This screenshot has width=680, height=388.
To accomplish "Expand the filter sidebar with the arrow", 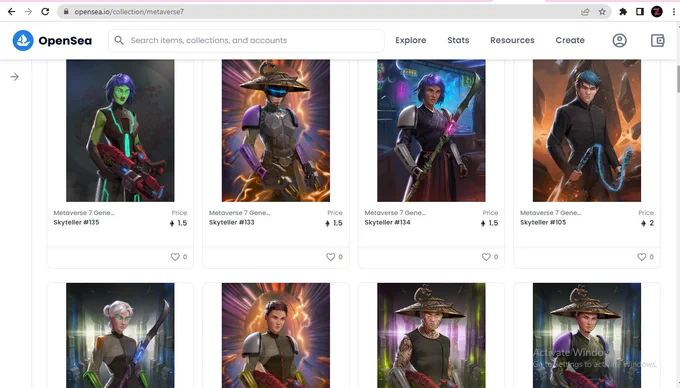I will coord(15,77).
